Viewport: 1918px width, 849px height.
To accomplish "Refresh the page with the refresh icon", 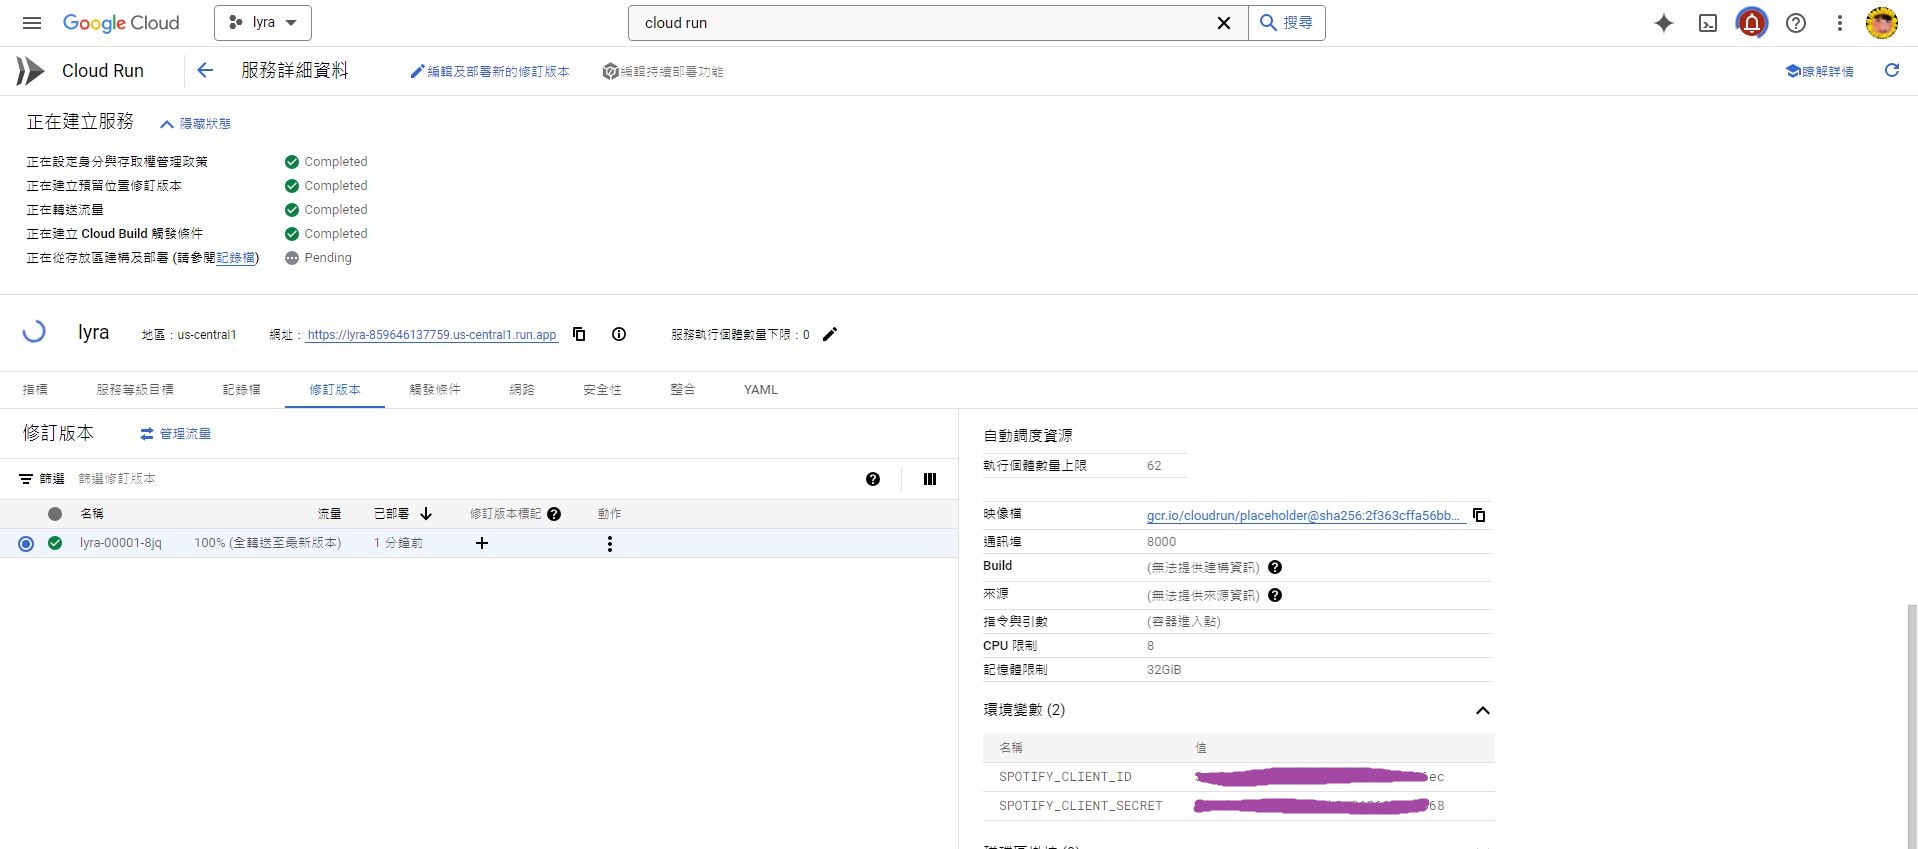I will [1892, 70].
